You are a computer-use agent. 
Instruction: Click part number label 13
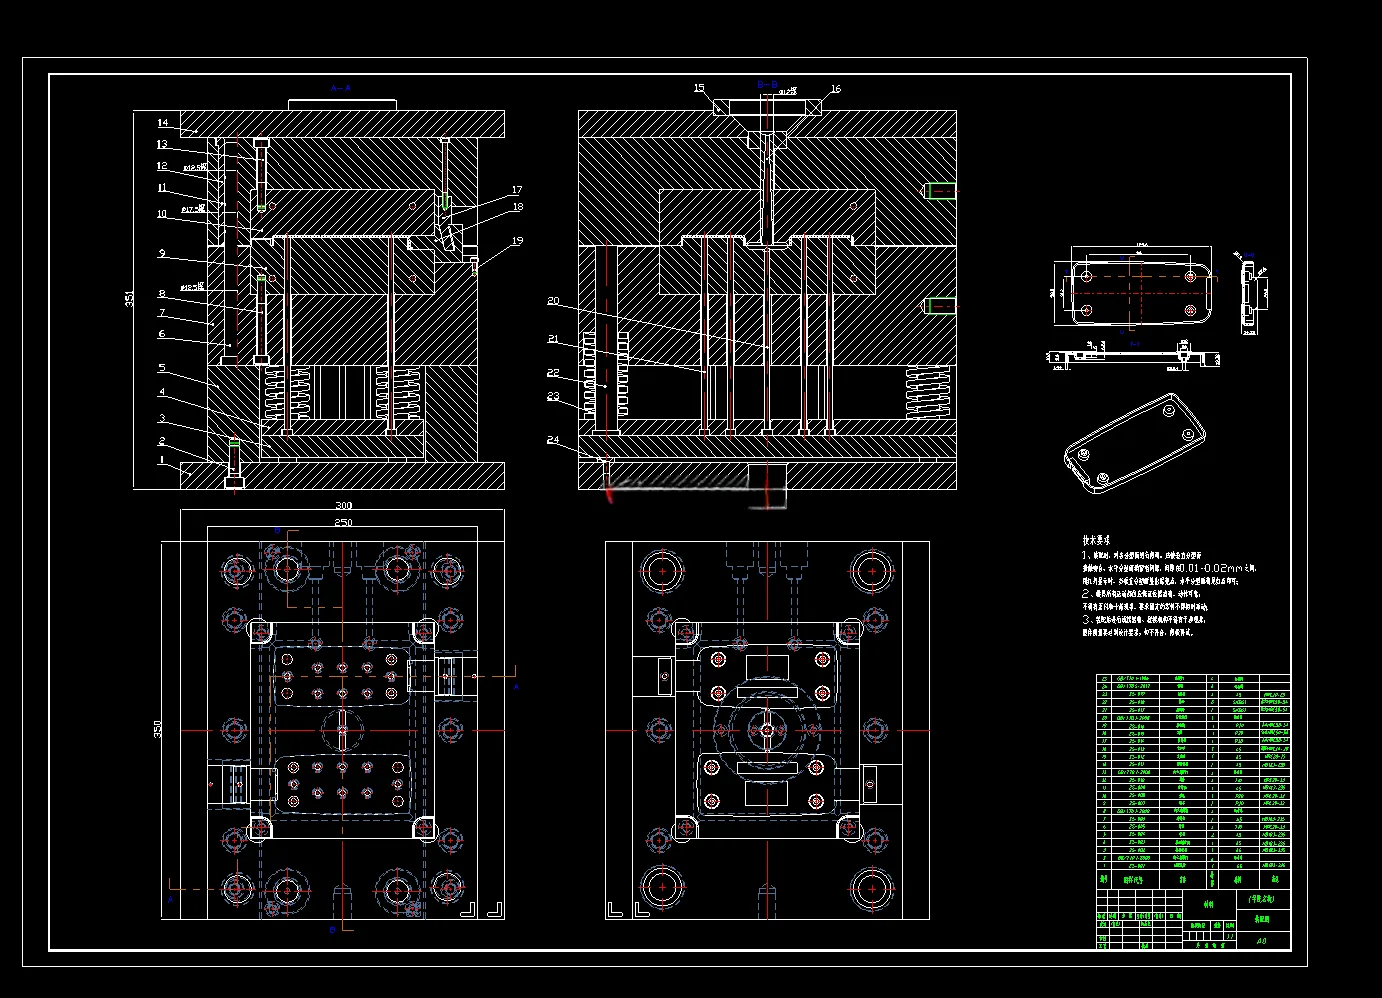point(162,145)
